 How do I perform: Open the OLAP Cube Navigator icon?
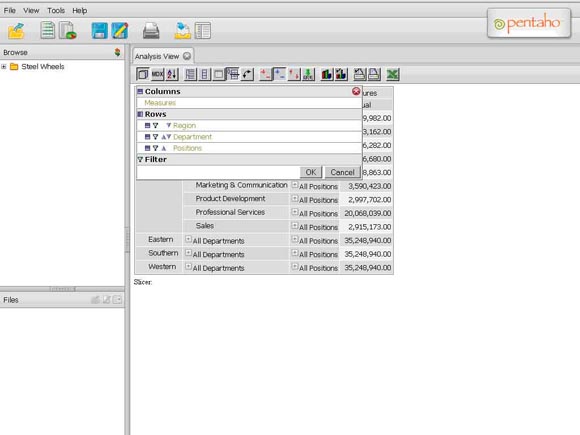coord(142,74)
